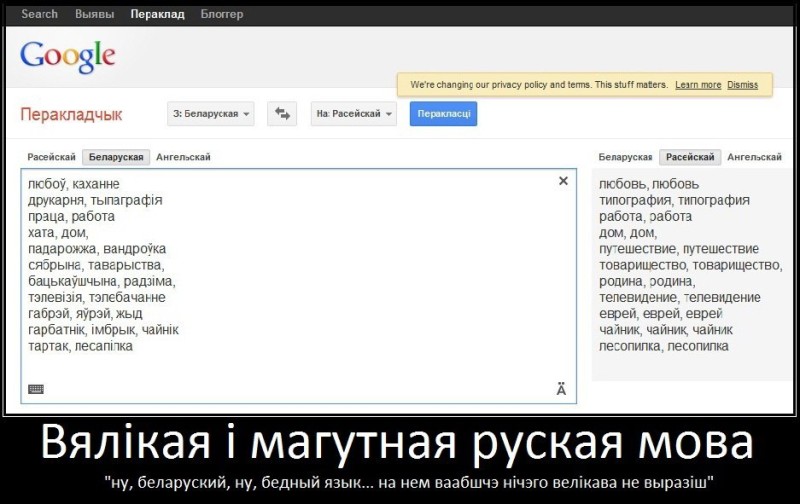Click the source line 'хата, дом,'
This screenshot has height=504, width=800.
pos(58,233)
